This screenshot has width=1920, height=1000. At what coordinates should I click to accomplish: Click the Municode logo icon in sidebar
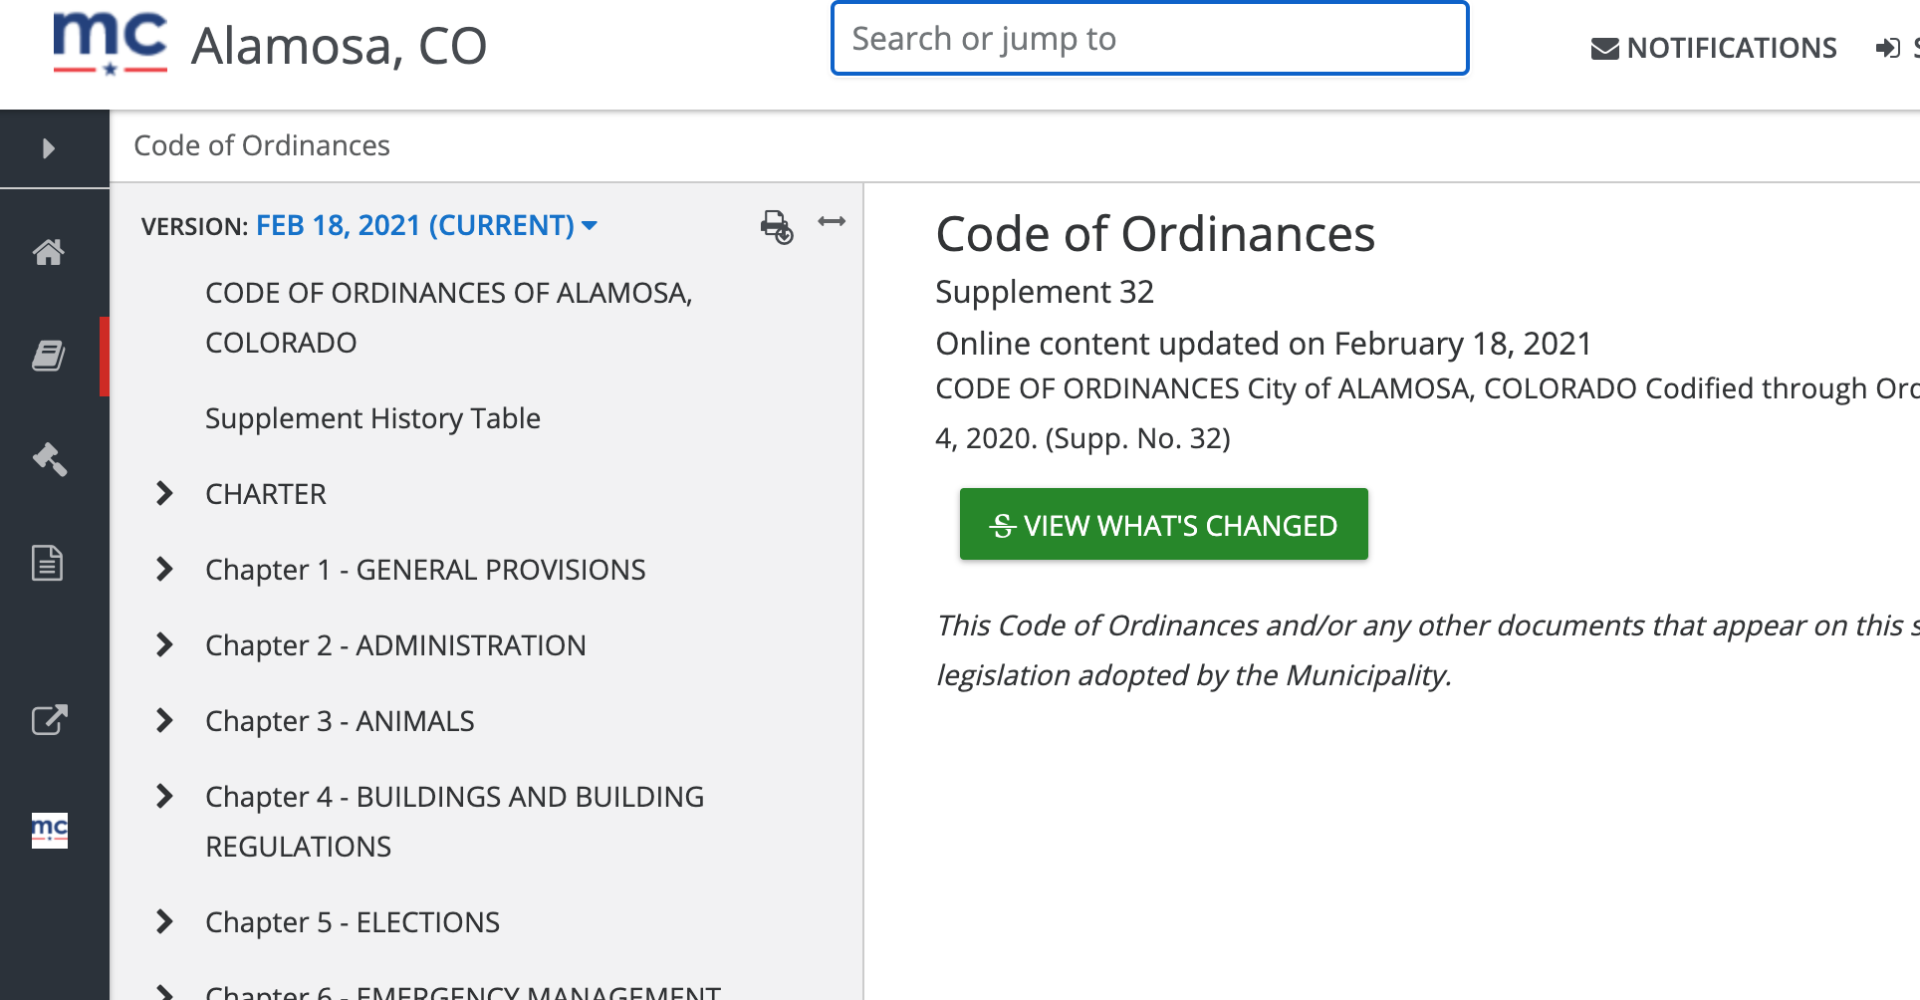[x=49, y=830]
